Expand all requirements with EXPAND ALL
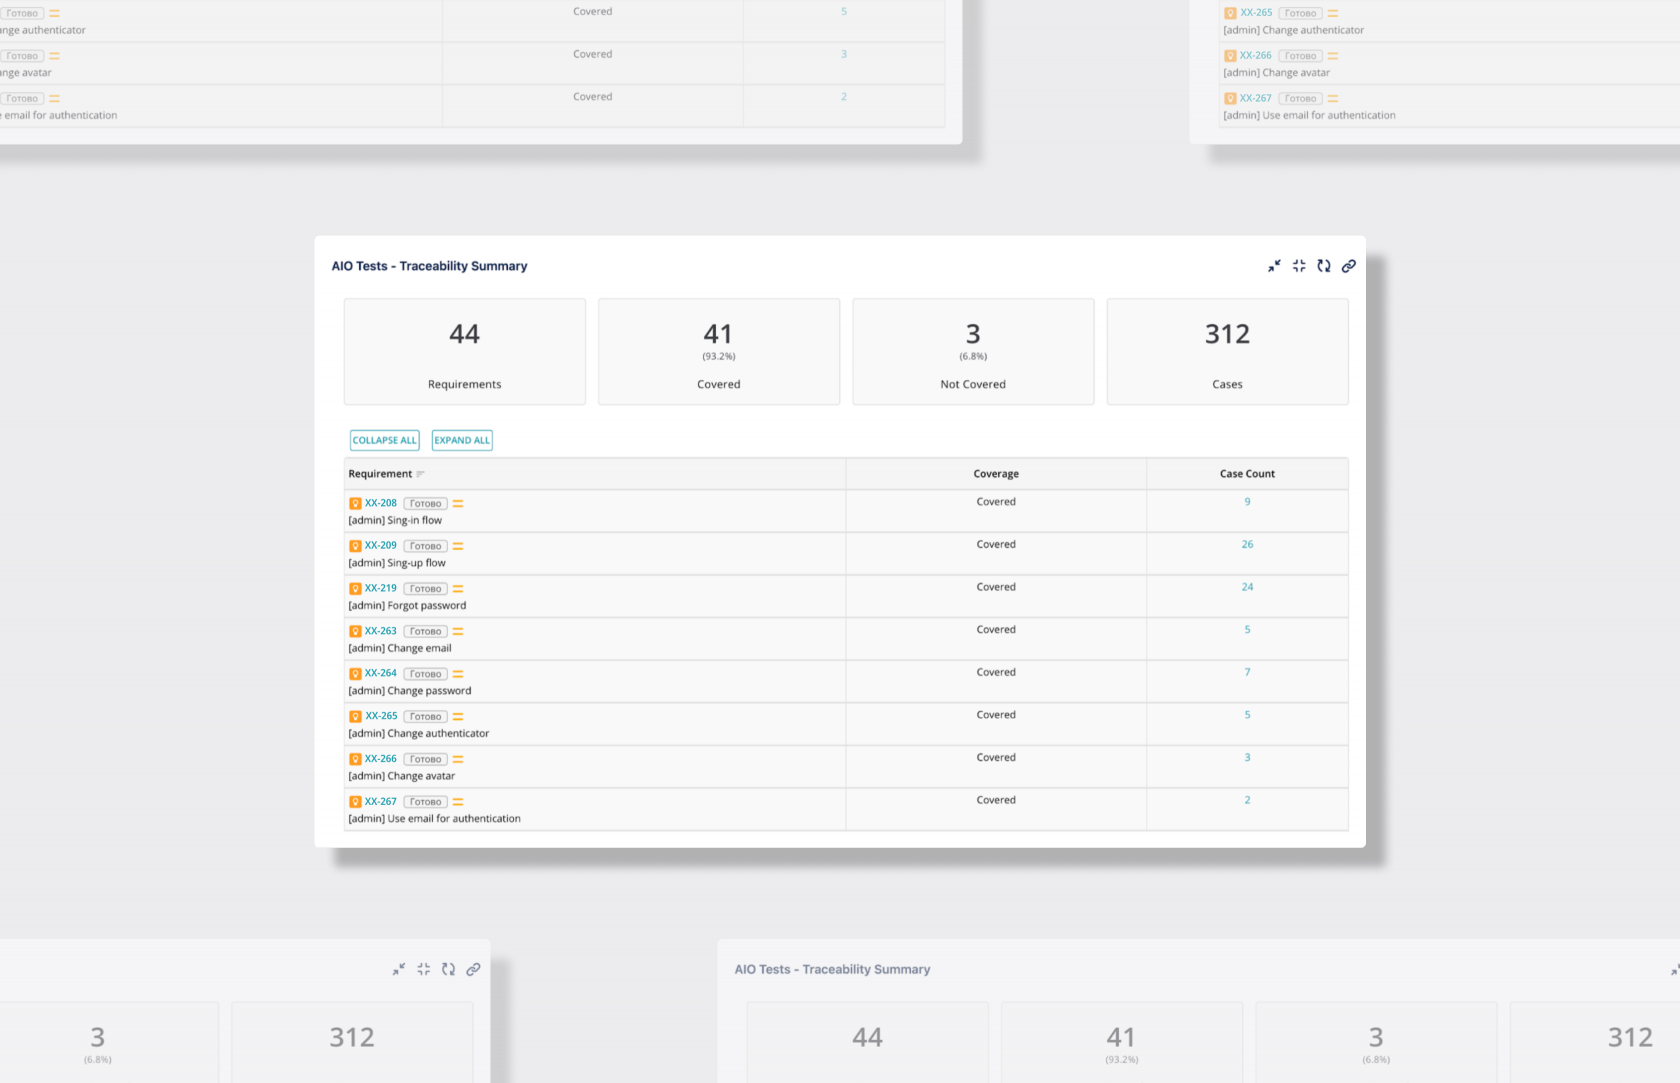This screenshot has height=1083, width=1680. 462,440
